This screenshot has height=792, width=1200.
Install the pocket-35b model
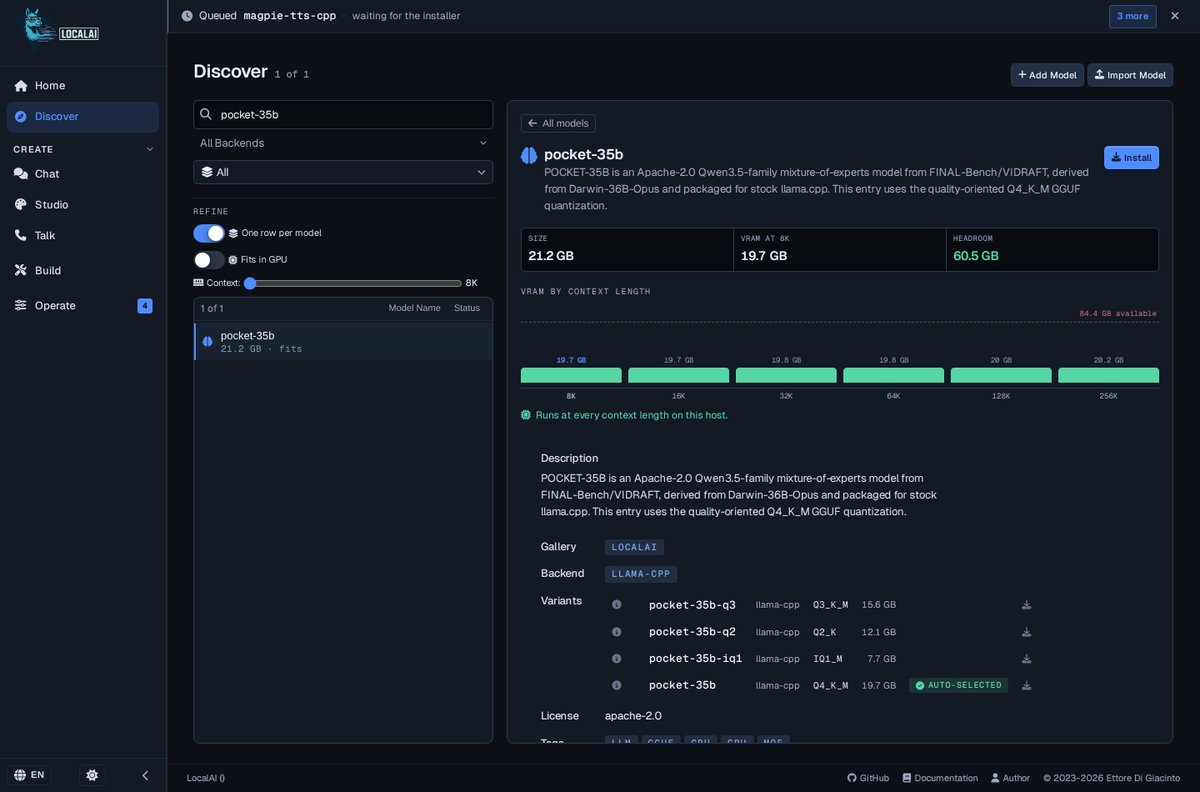[1131, 157]
